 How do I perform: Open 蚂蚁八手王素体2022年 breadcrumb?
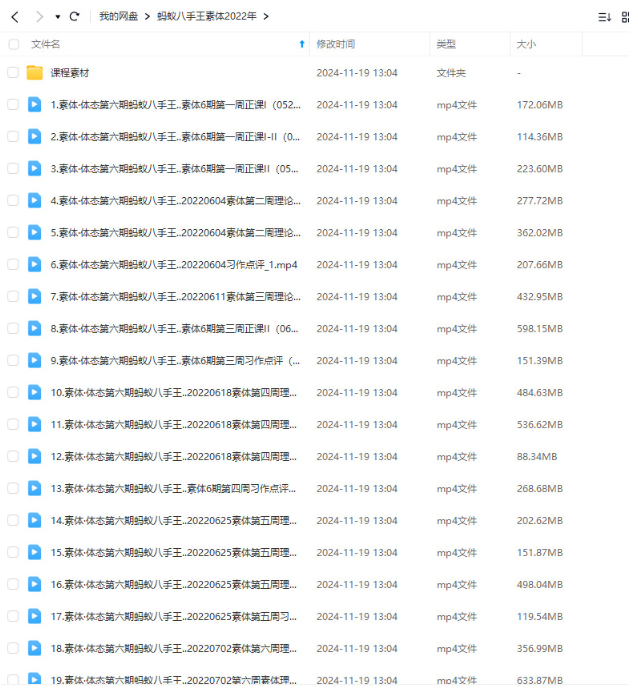click(x=207, y=16)
